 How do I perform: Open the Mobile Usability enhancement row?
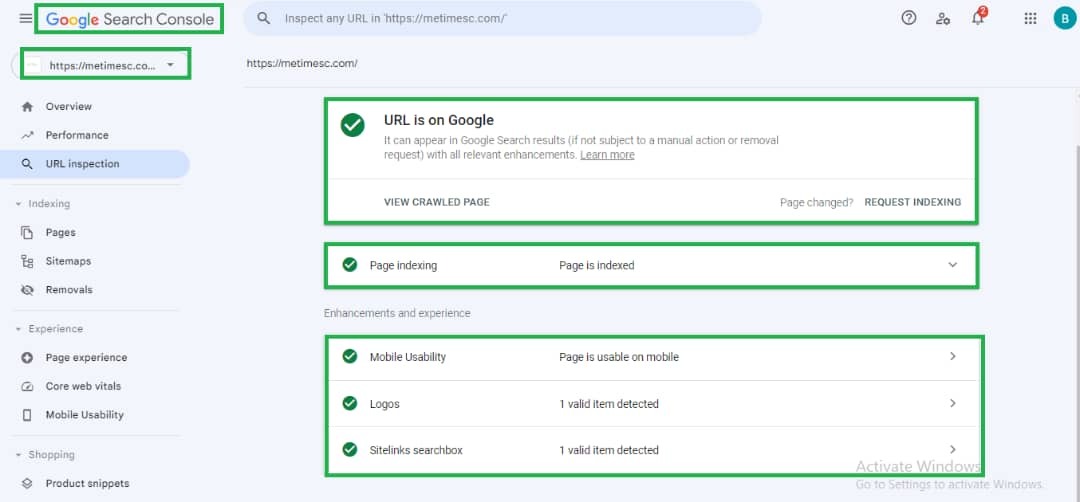coord(650,357)
